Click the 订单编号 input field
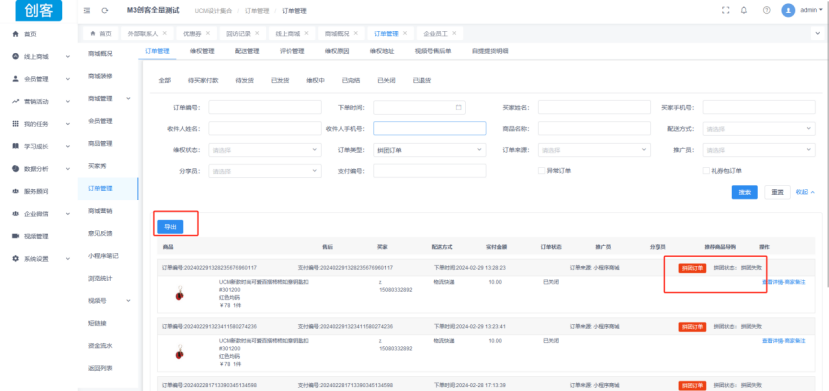The image size is (829, 391). (265, 107)
